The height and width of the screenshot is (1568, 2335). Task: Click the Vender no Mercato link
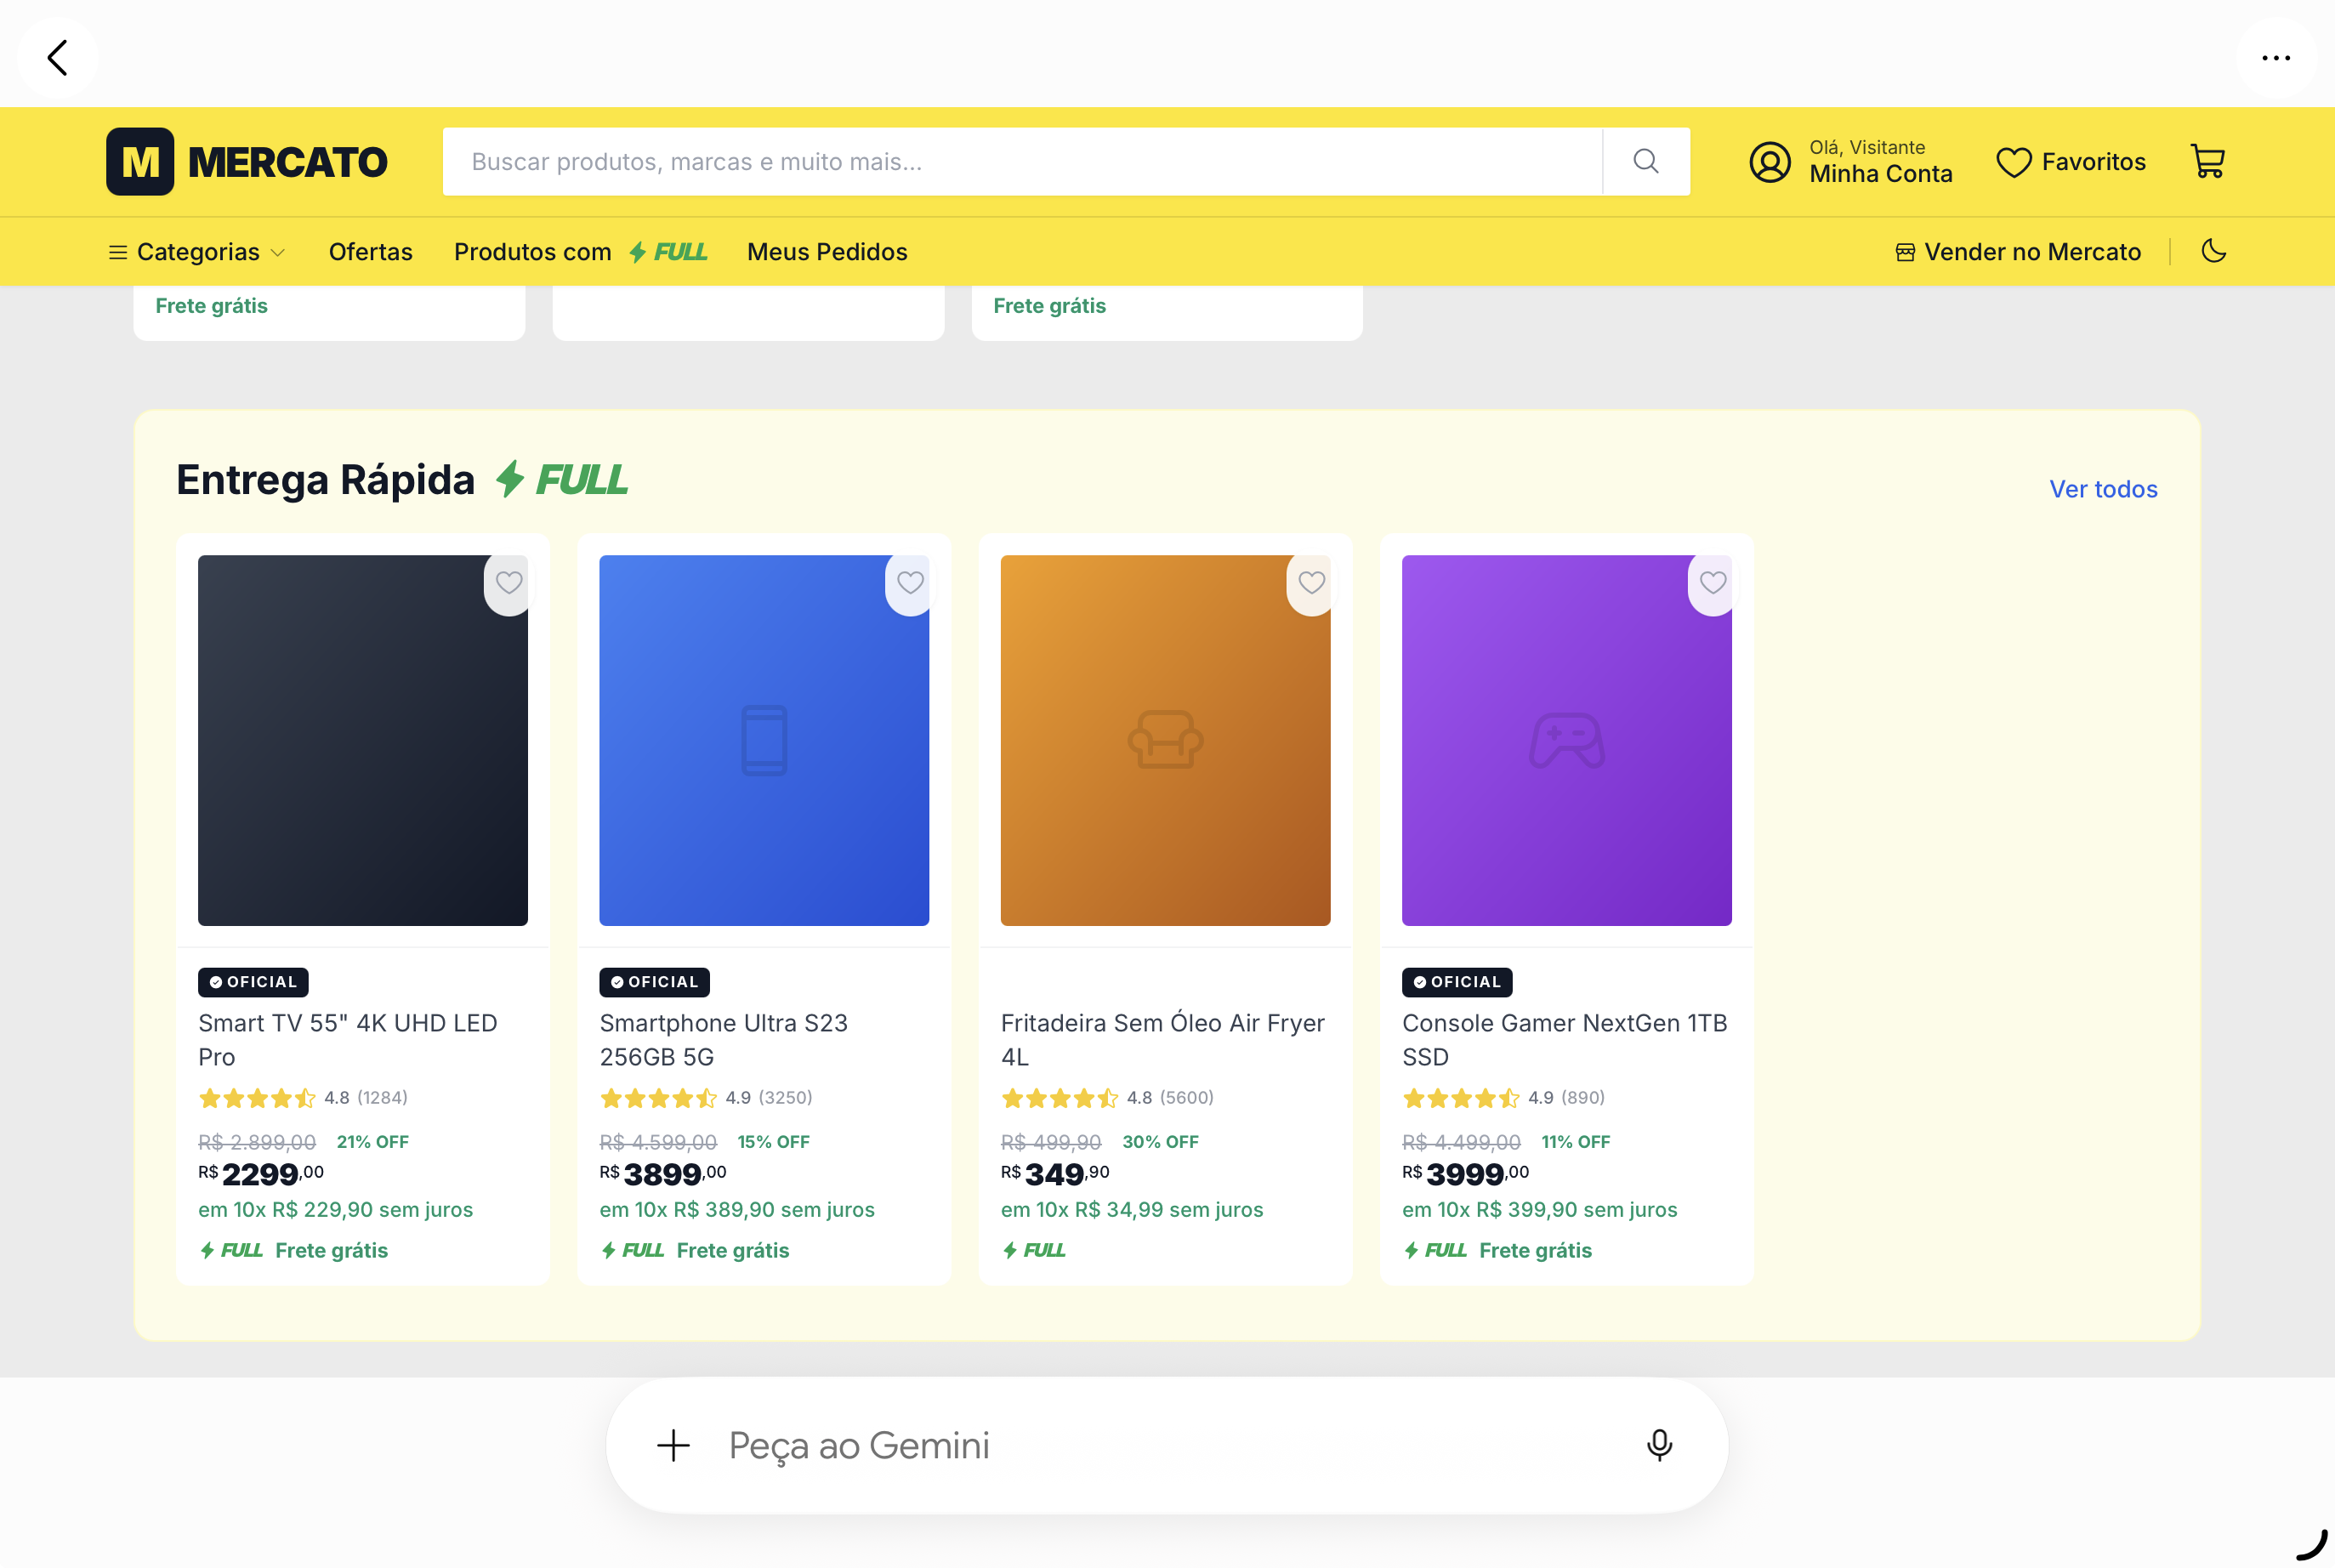pyautogui.click(x=2018, y=252)
